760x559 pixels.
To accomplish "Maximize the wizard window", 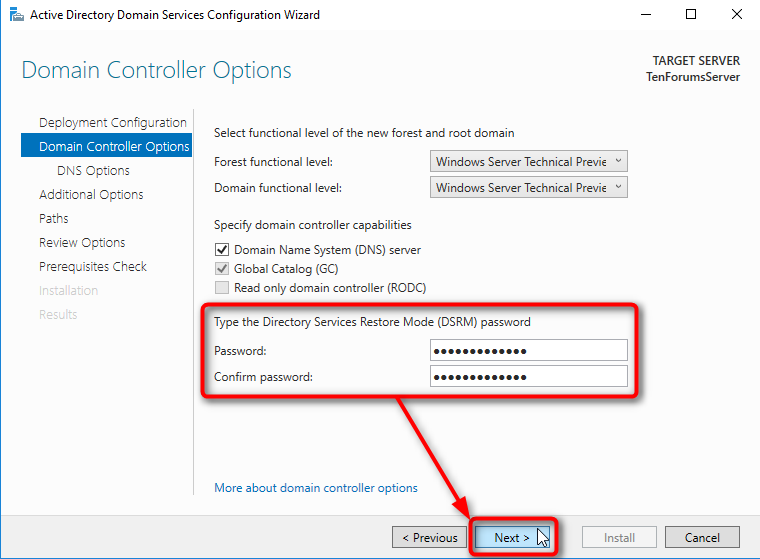I will coord(691,15).
